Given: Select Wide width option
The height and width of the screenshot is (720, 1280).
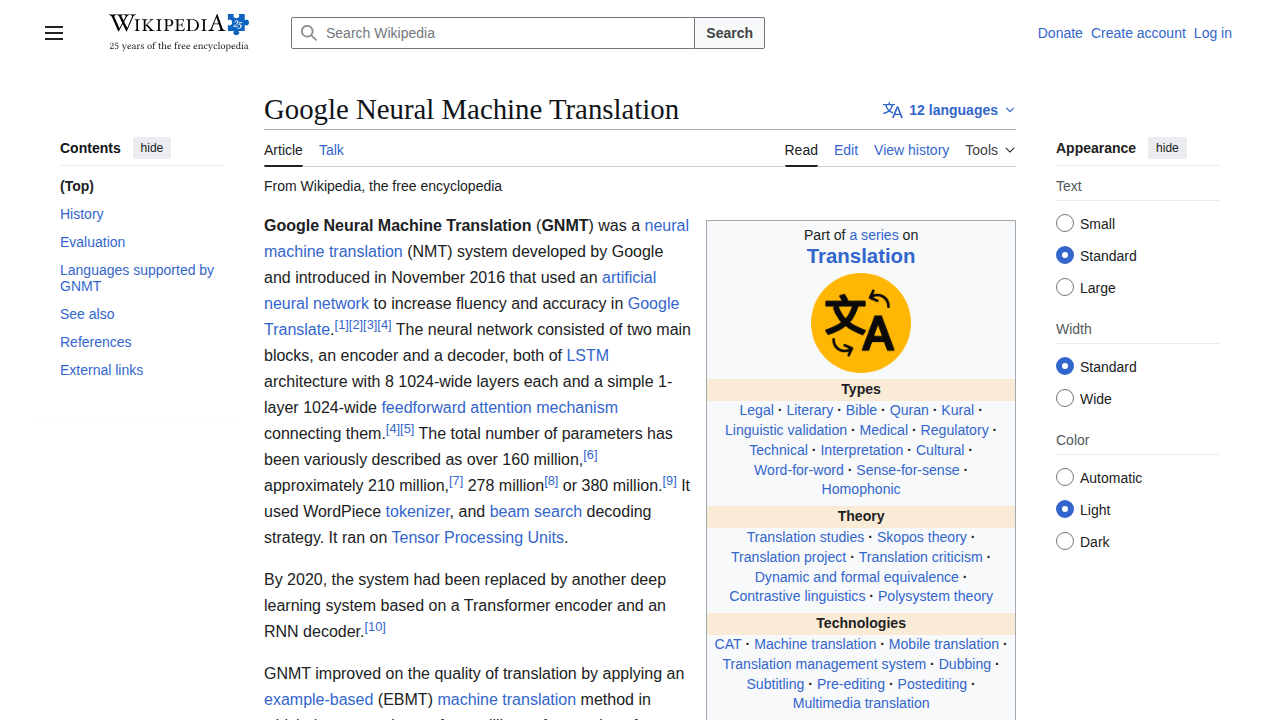Looking at the screenshot, I should tap(1065, 398).
